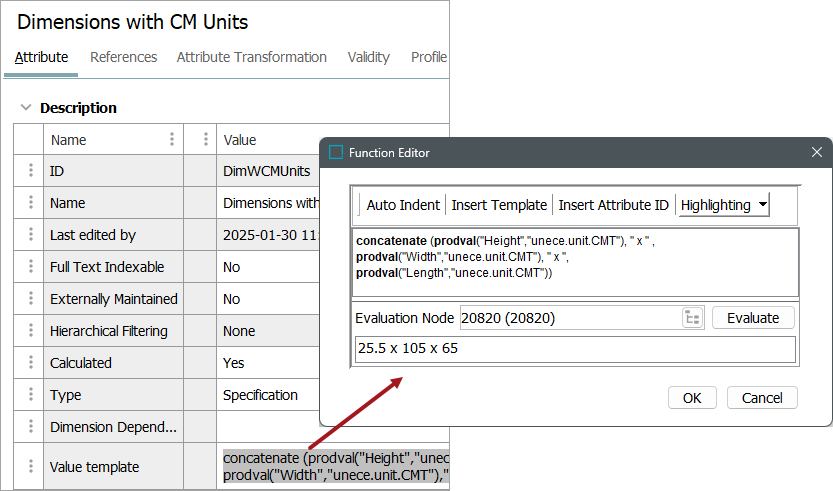
Task: Click Auto Indent in the editor toolbar
Action: 402,205
